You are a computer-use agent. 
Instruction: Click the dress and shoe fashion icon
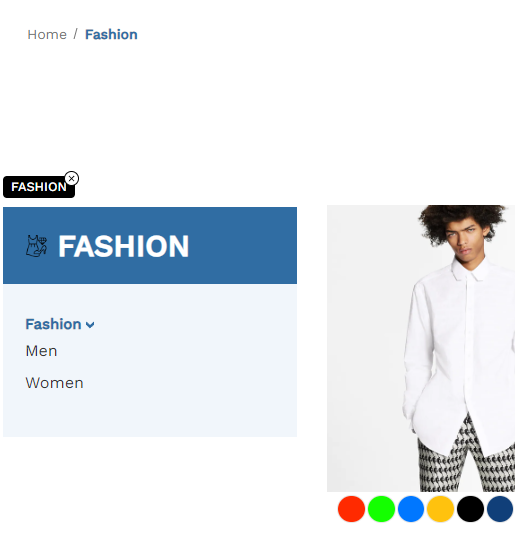[36, 246]
